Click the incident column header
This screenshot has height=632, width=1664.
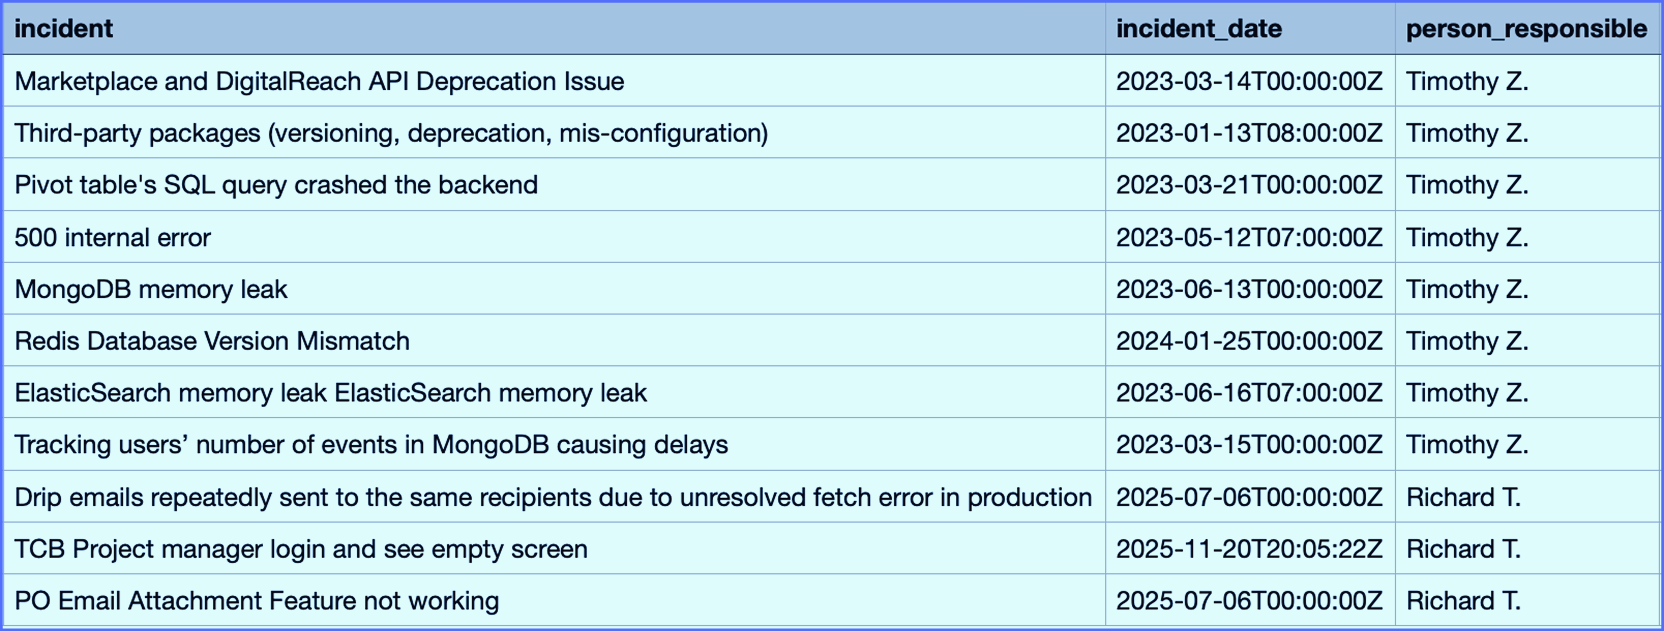[64, 29]
